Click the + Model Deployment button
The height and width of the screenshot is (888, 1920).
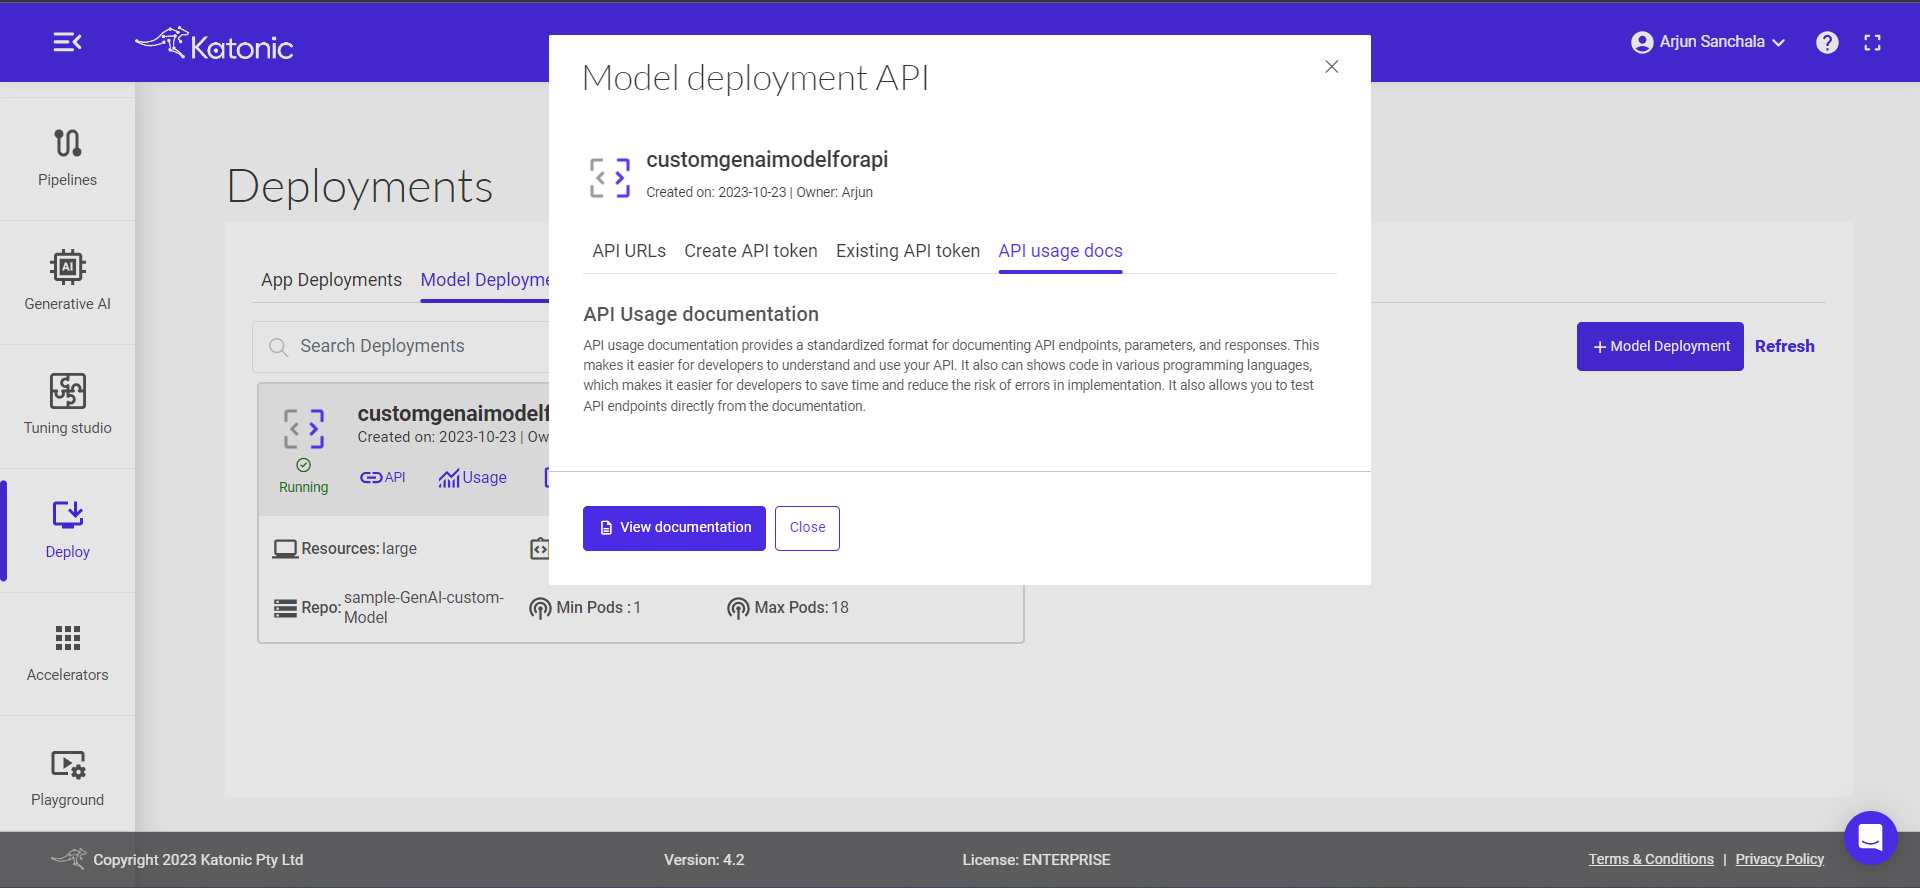[x=1660, y=346]
